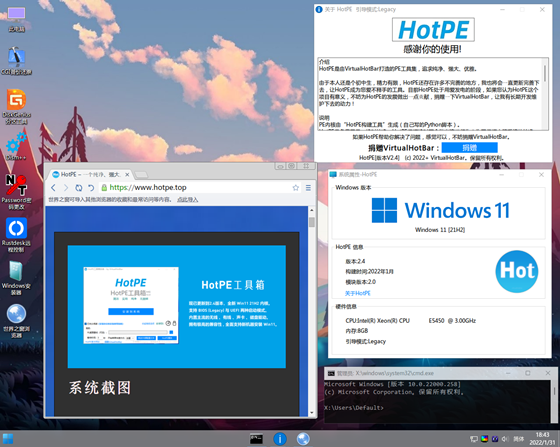Click the green padlock security icon

coord(104,187)
